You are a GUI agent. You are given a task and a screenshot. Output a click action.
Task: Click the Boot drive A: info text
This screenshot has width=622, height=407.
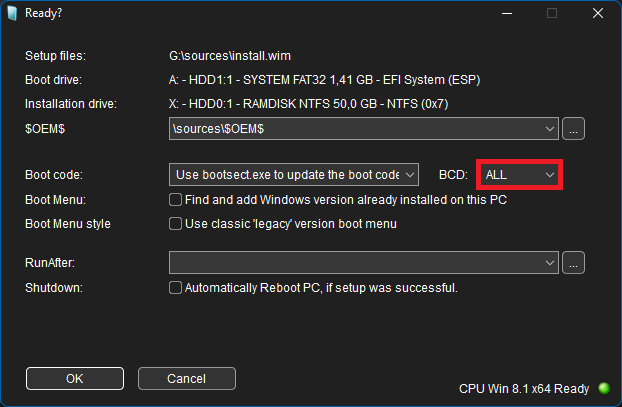point(324,80)
